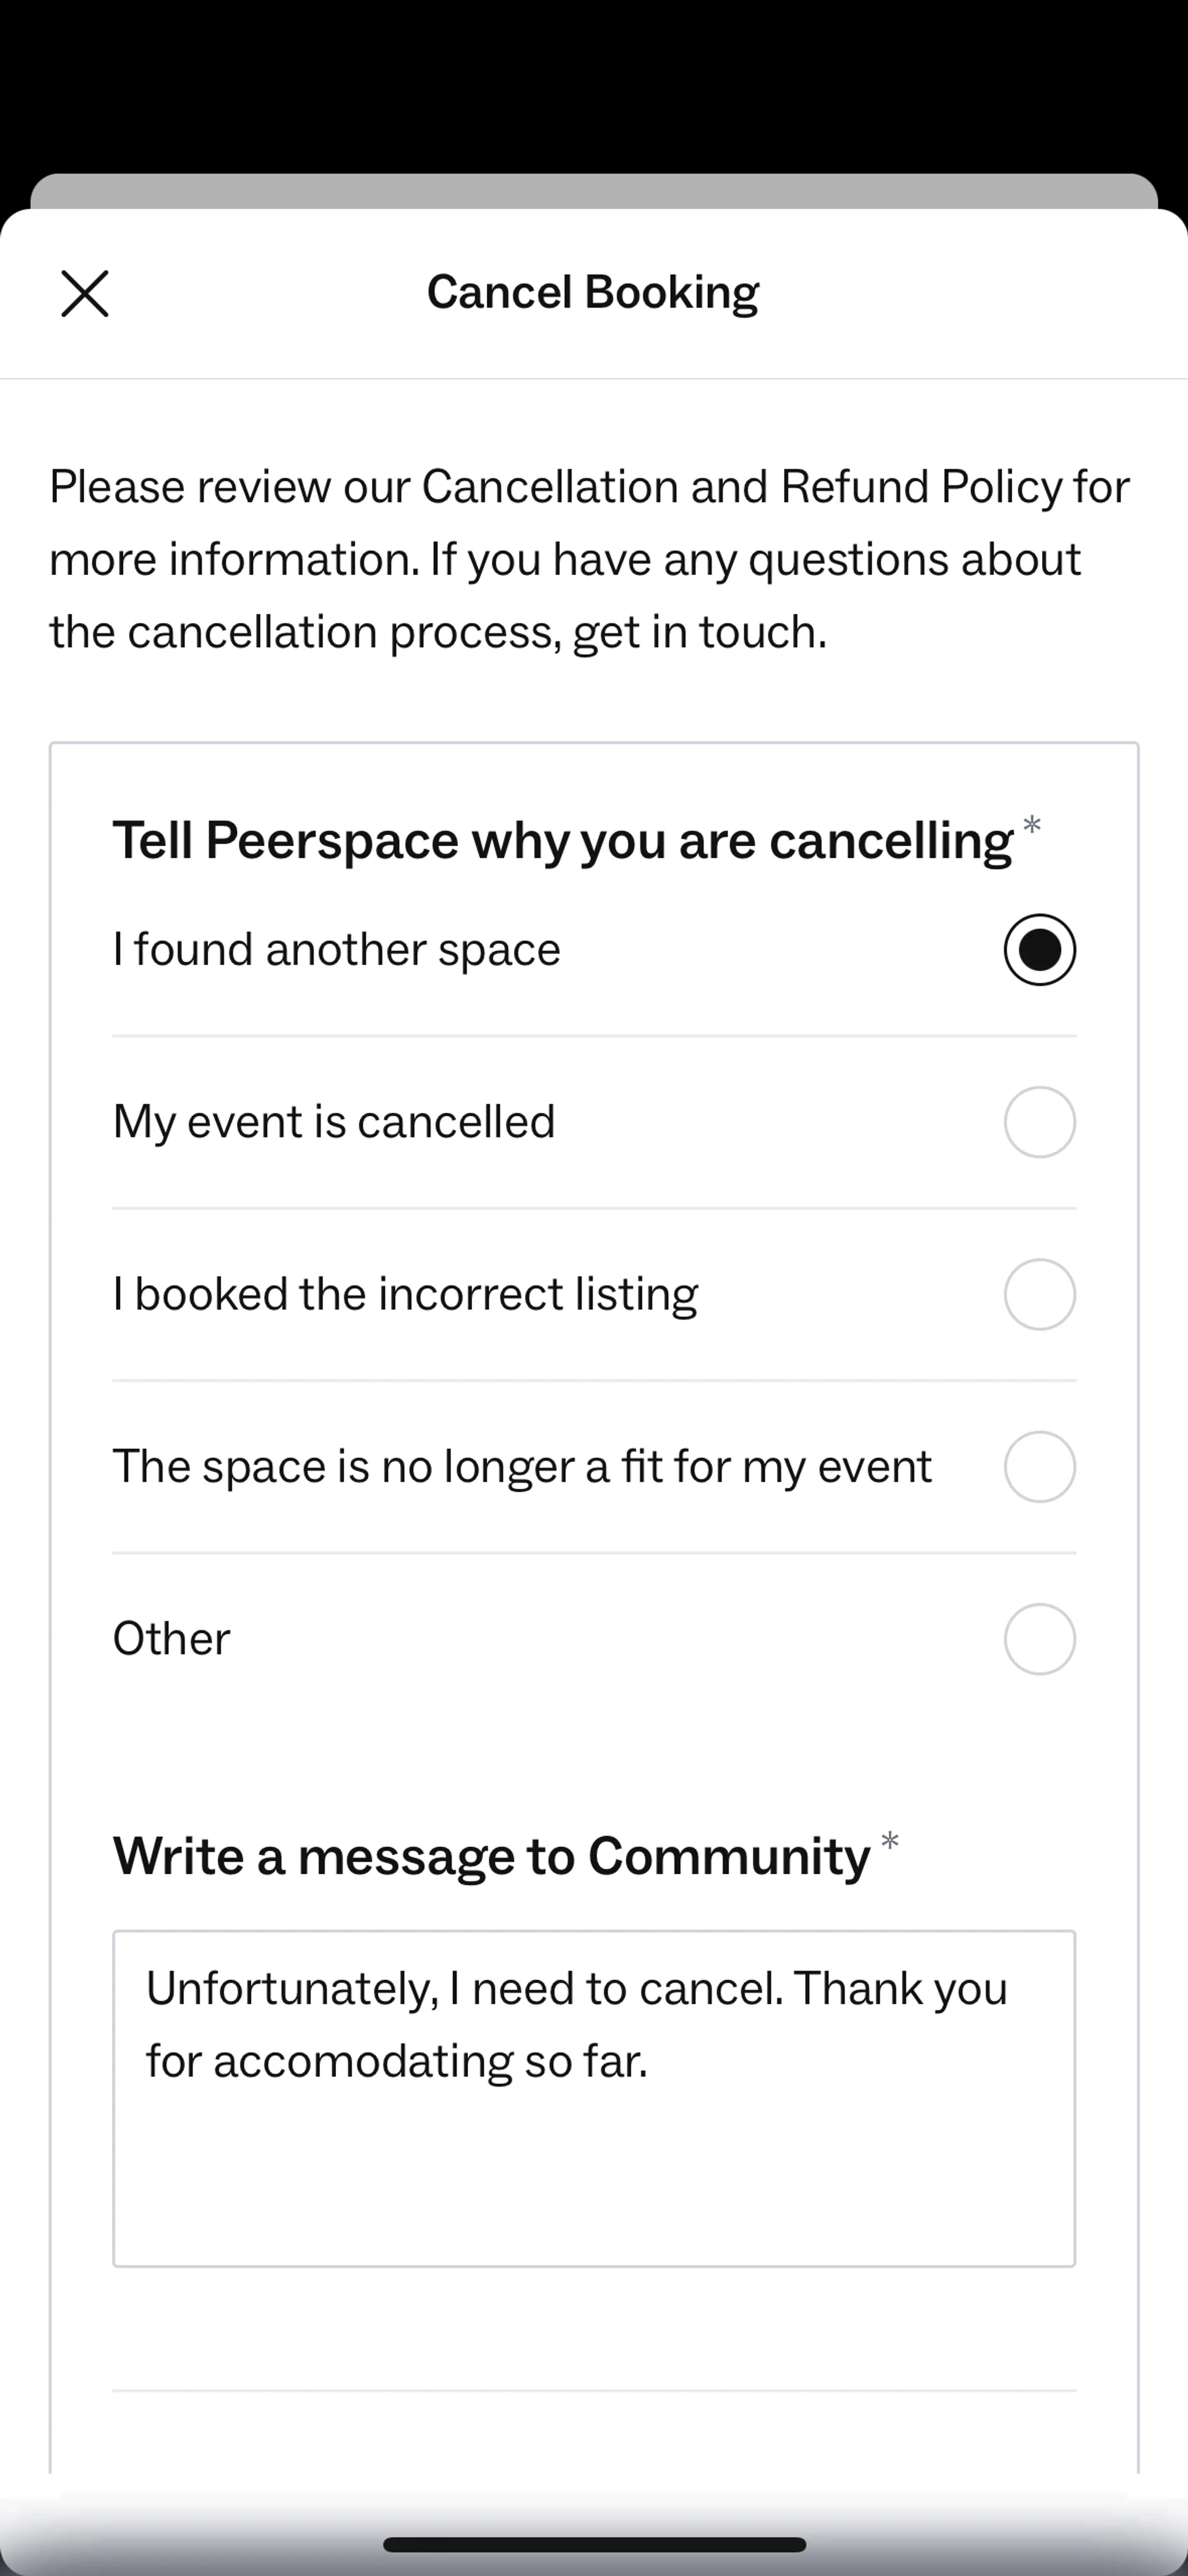This screenshot has width=1188, height=2576.
Task: Open the Cancellation and Refund Policy text
Action: (x=741, y=487)
